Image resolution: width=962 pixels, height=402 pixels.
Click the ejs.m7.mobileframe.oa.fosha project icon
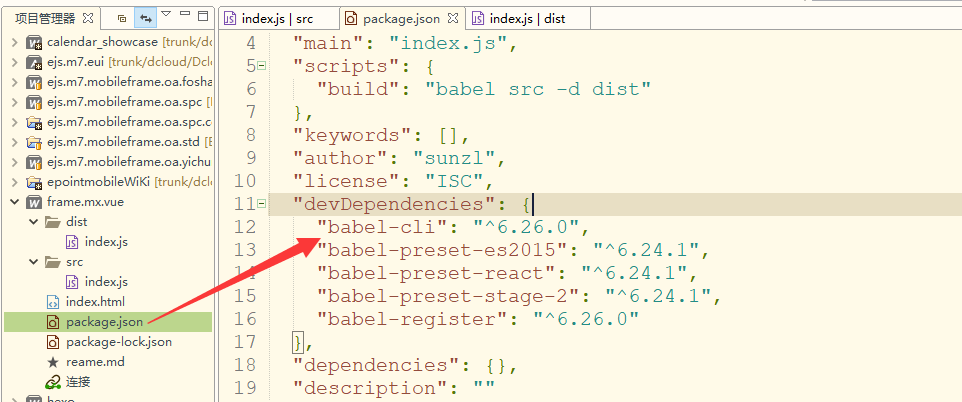pos(34,82)
